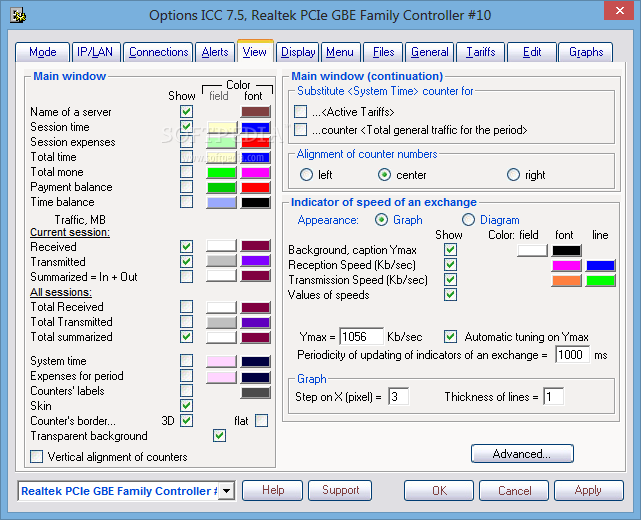Go to the Connections tab

point(158,52)
